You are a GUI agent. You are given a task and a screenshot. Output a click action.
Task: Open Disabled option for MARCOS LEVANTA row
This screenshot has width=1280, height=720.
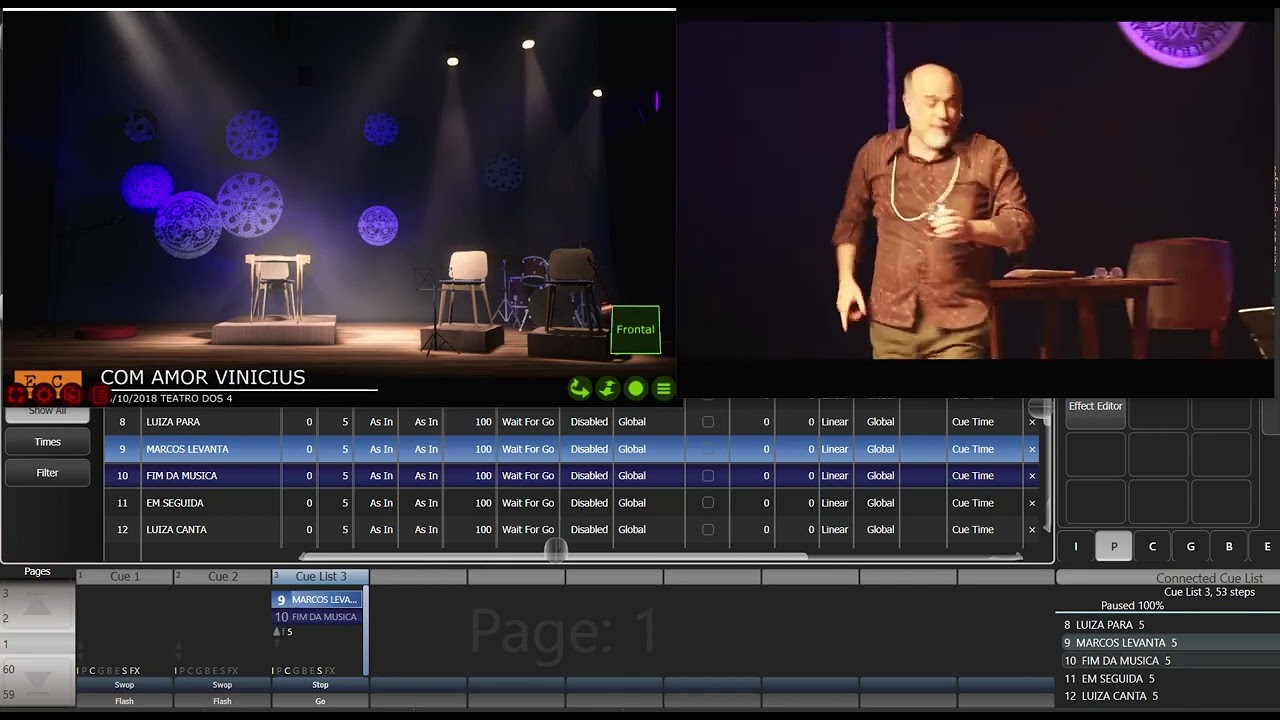pyautogui.click(x=589, y=449)
